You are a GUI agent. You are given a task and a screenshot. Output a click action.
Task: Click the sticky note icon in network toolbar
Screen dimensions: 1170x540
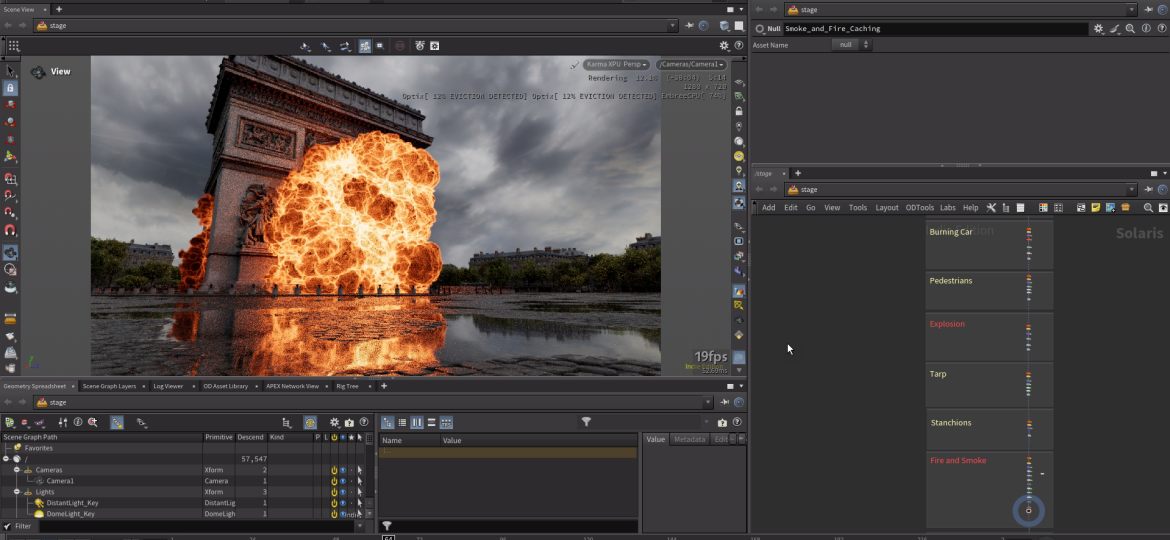pos(1096,208)
